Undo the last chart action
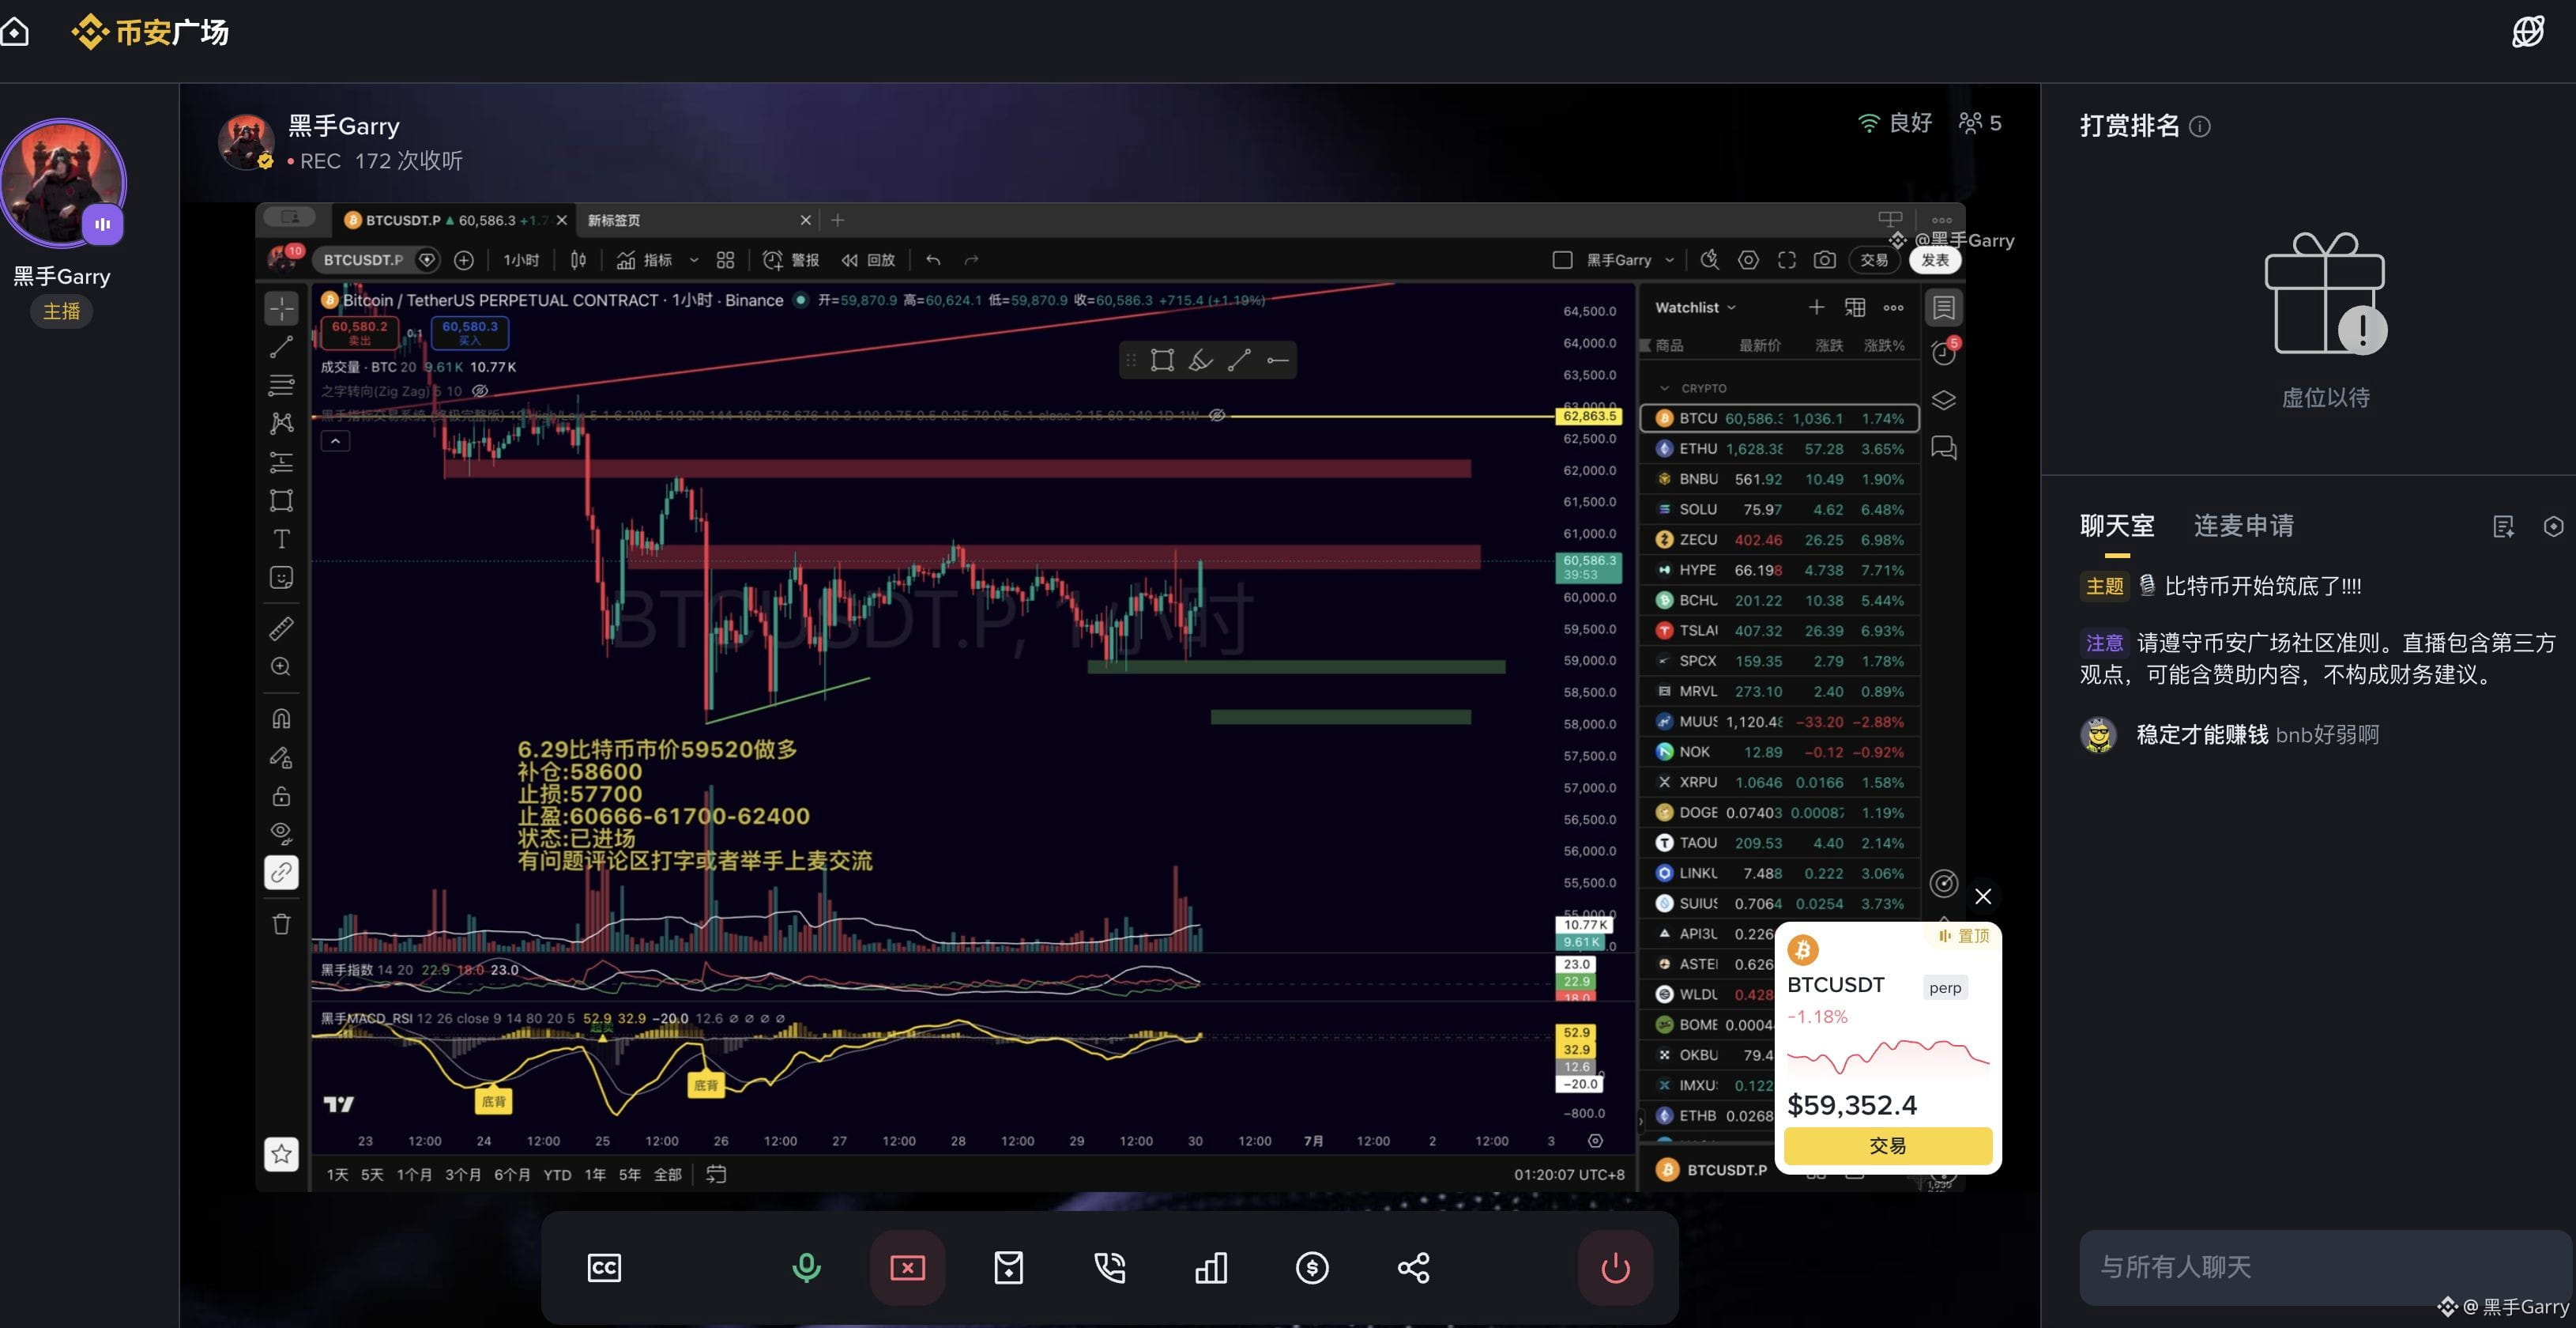The width and height of the screenshot is (2576, 1328). click(933, 260)
